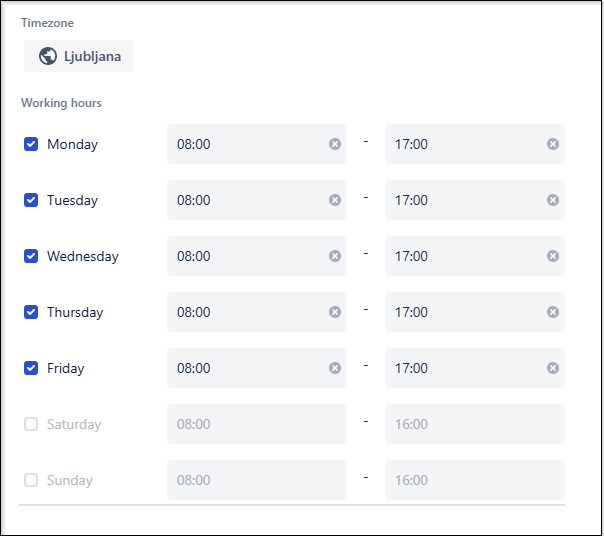Clear Friday start time 08:00
This screenshot has height=536, width=604.
tap(335, 368)
